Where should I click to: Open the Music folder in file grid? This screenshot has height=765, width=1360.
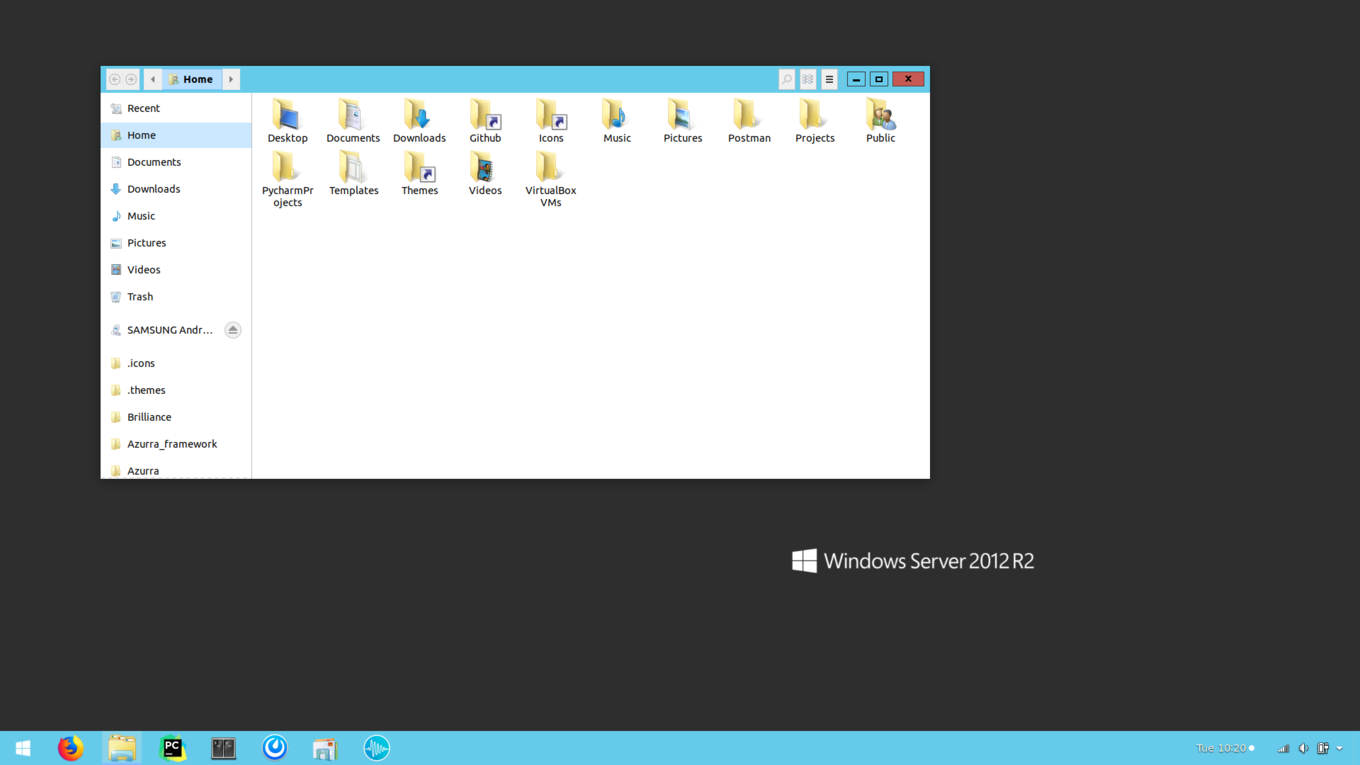coord(617,121)
